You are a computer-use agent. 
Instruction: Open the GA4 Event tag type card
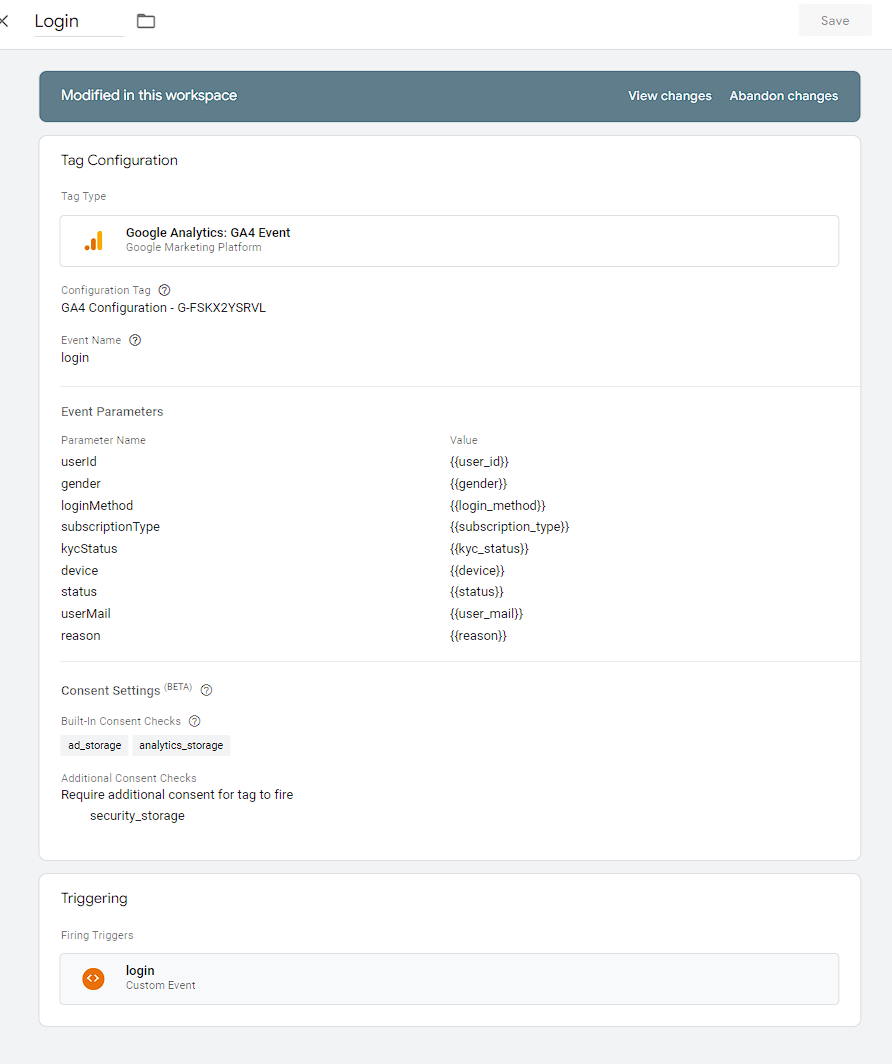coord(449,241)
